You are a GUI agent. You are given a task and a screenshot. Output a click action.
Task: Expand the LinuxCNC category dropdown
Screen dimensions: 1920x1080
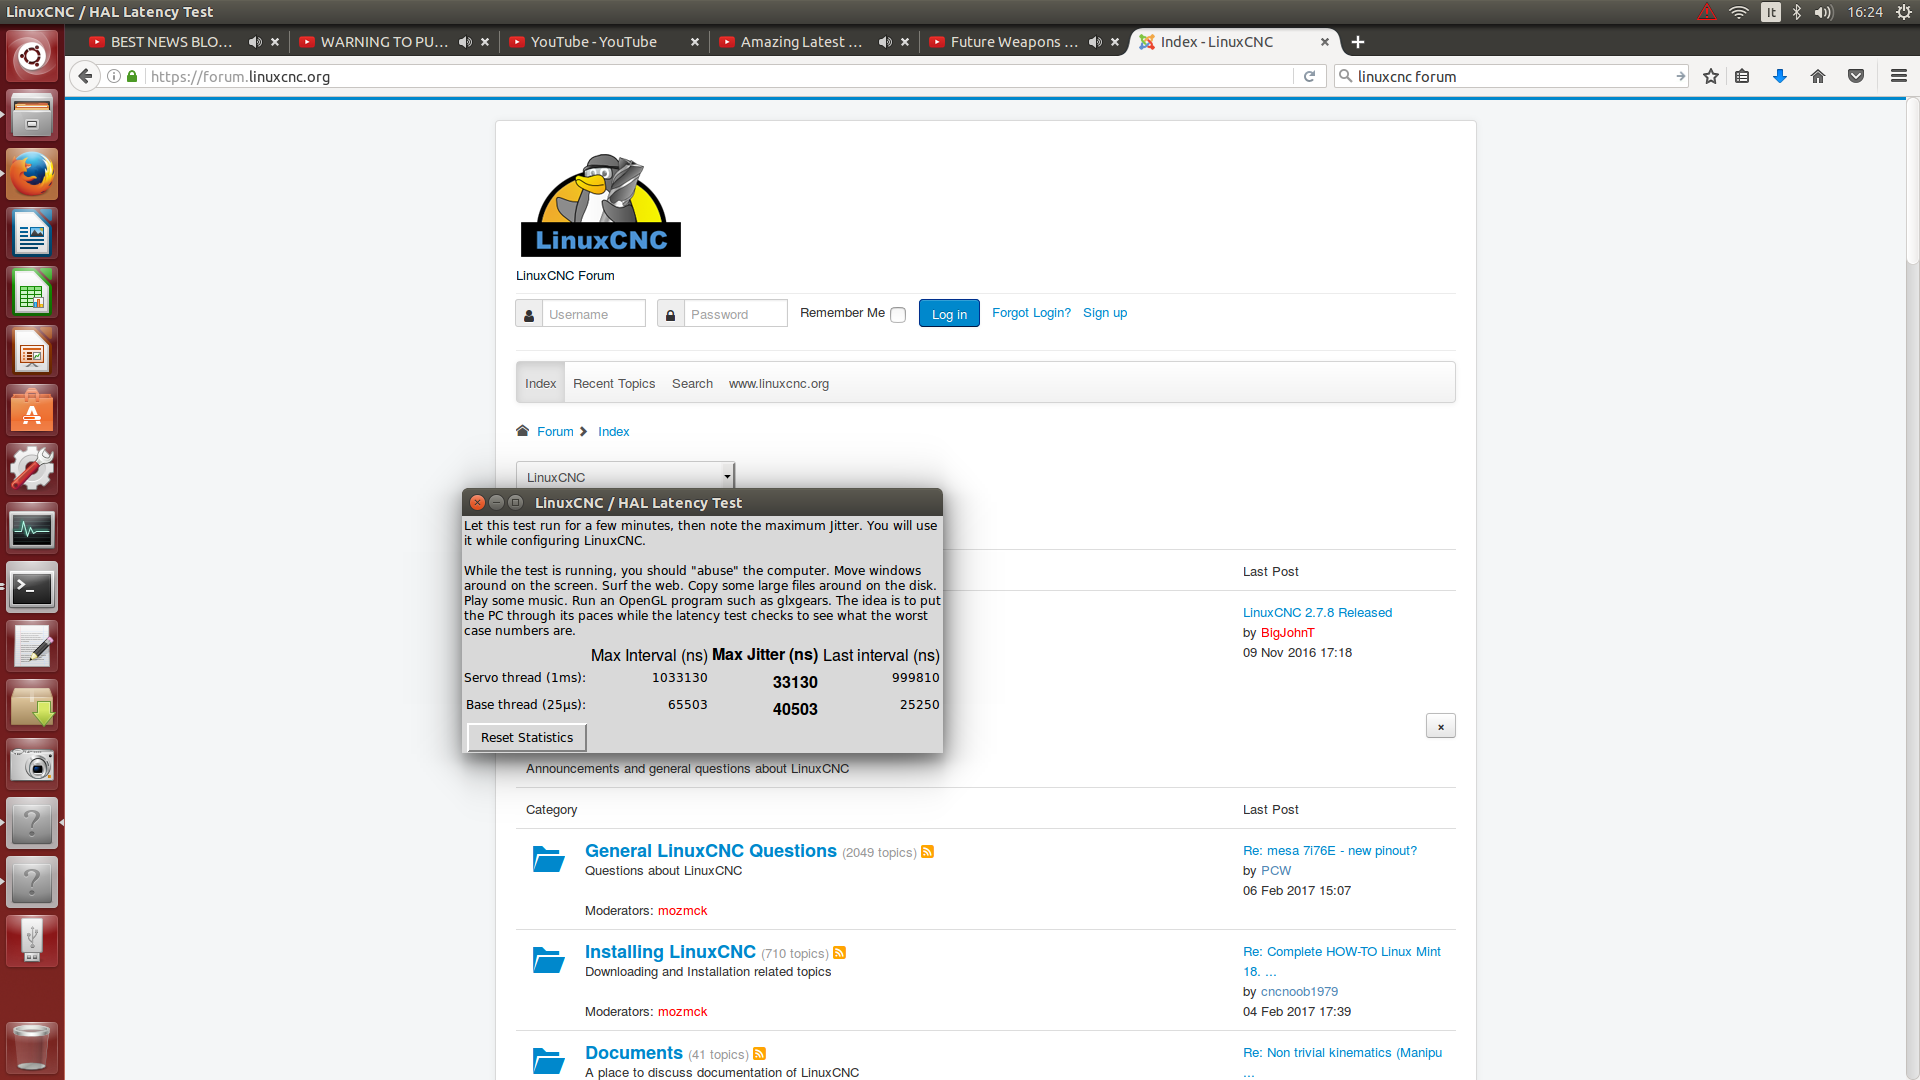coord(625,477)
